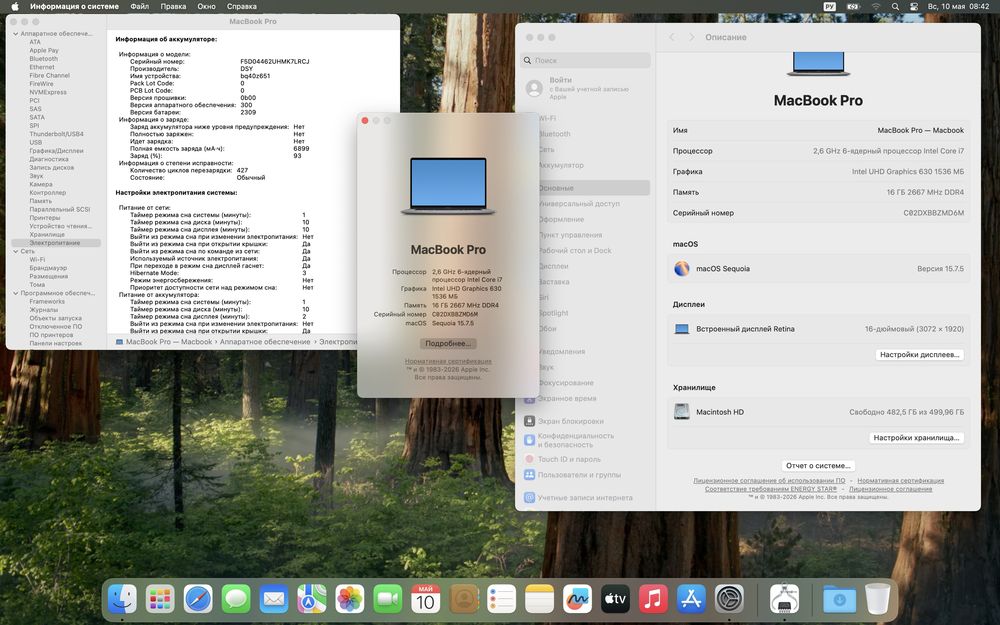Click MacBook Pro — Macbook in the path bar
The image size is (1000, 625).
[x=164, y=342]
